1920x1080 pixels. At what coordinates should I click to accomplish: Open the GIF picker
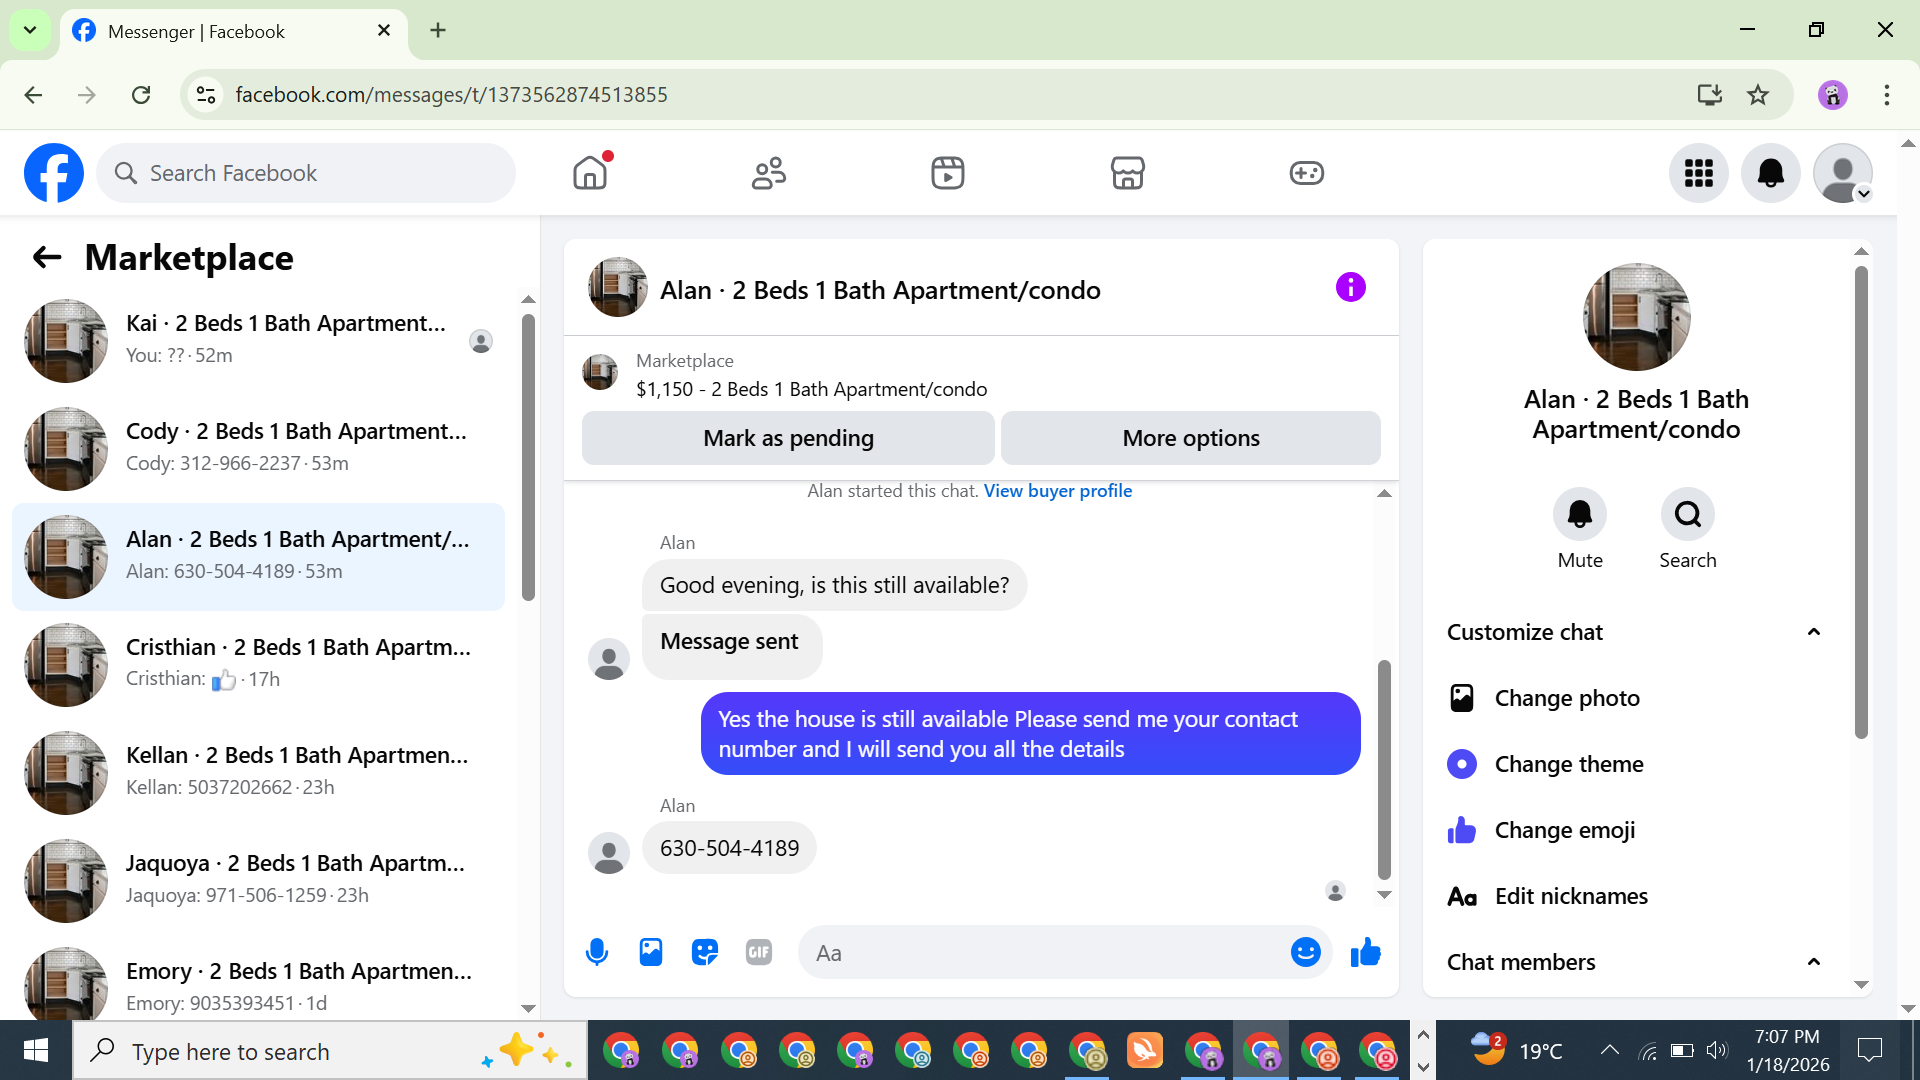click(x=759, y=952)
